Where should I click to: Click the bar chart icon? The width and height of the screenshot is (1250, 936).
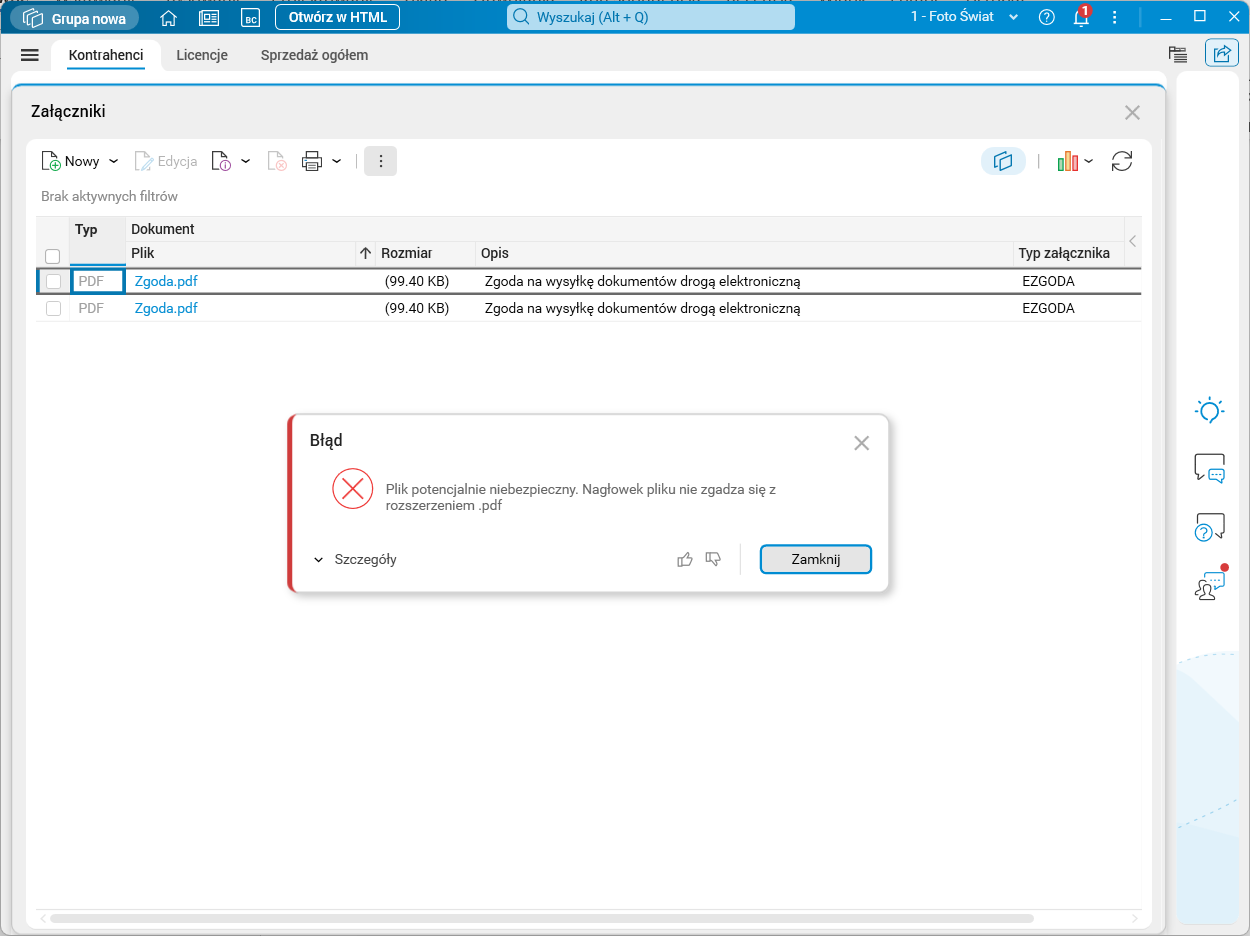[x=1067, y=161]
